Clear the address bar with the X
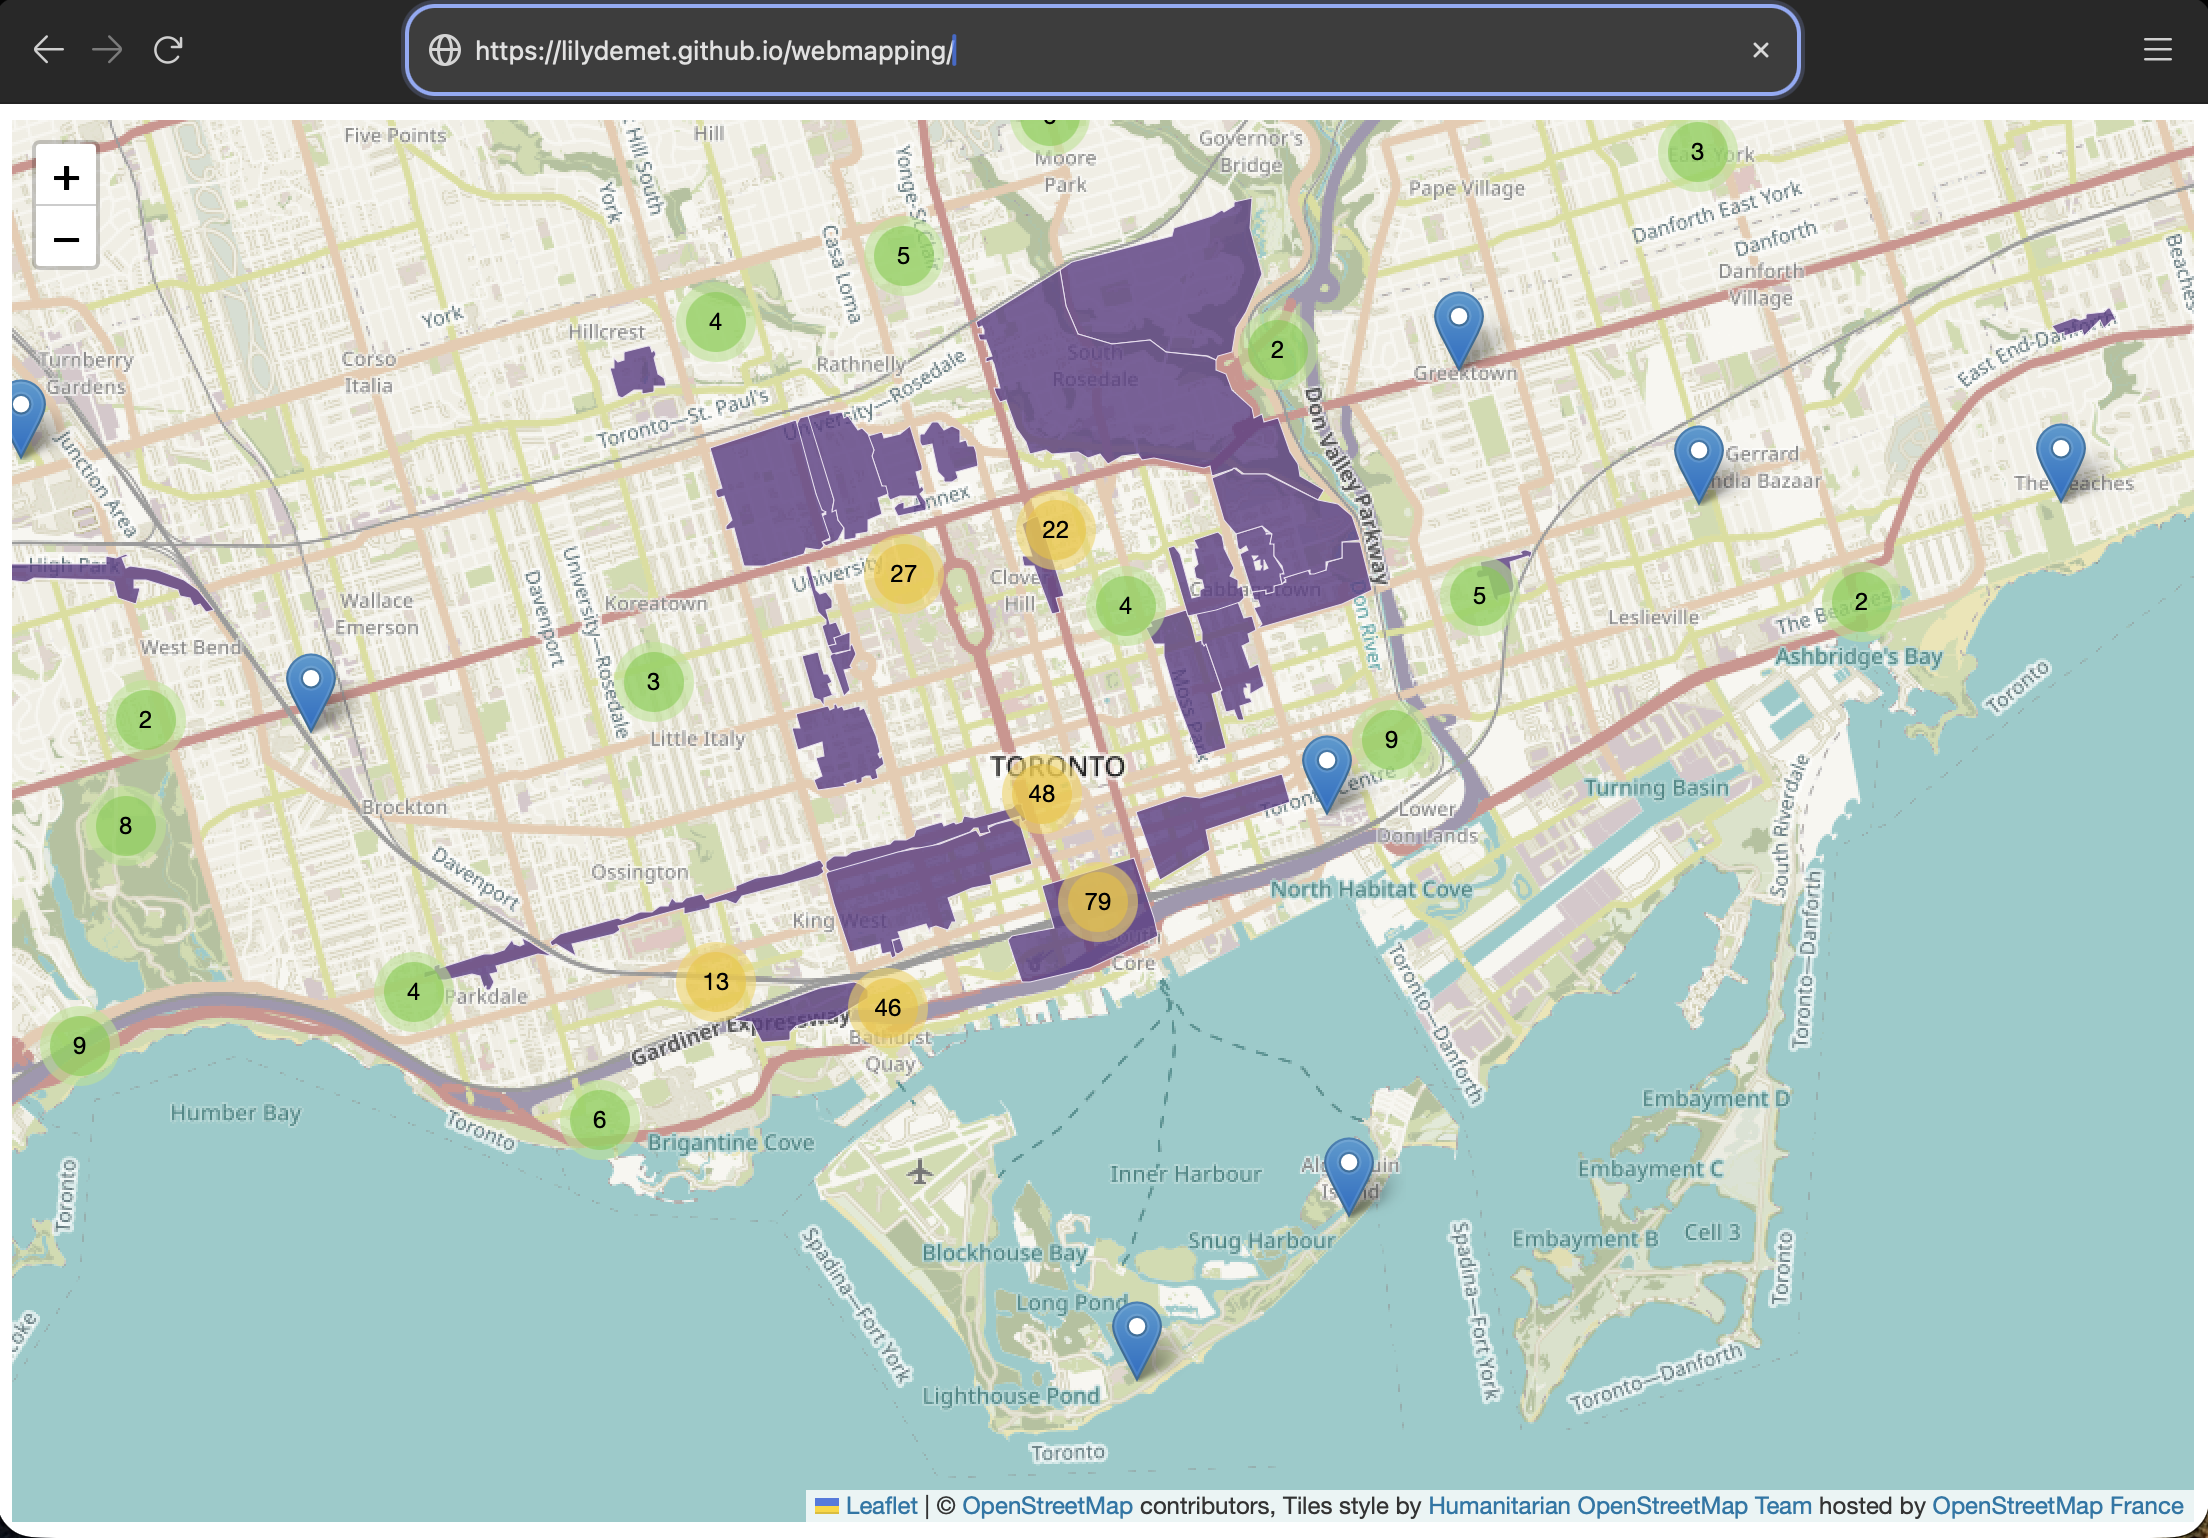This screenshot has width=2208, height=1538. [x=1760, y=50]
